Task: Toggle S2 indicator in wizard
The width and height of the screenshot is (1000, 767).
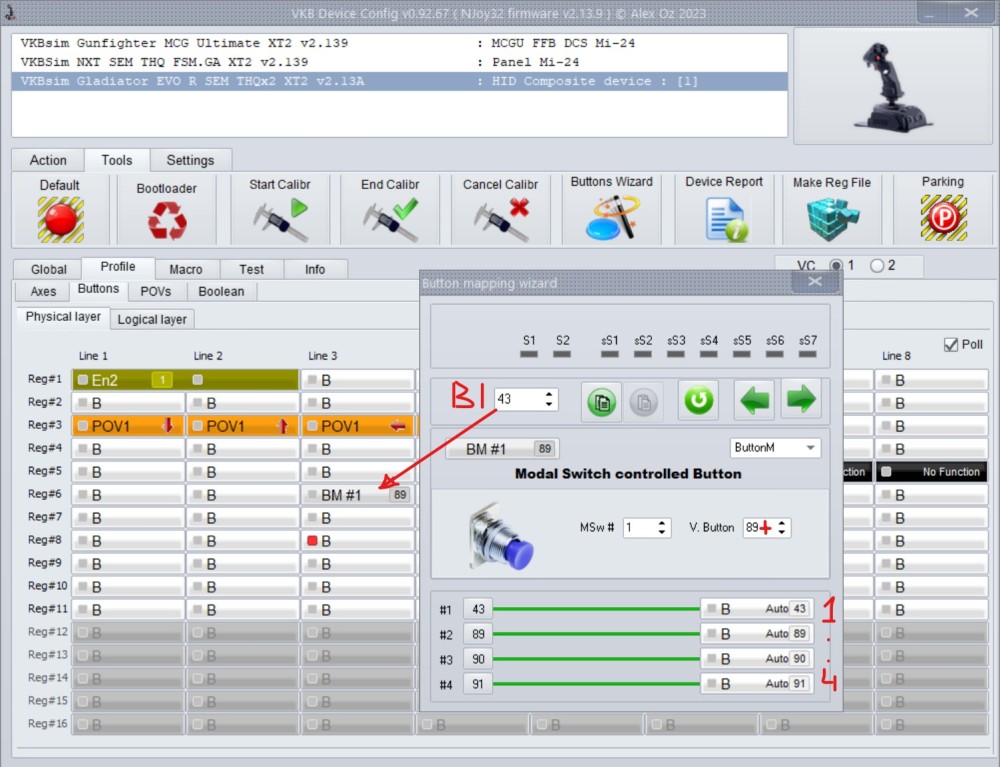Action: 562,354
